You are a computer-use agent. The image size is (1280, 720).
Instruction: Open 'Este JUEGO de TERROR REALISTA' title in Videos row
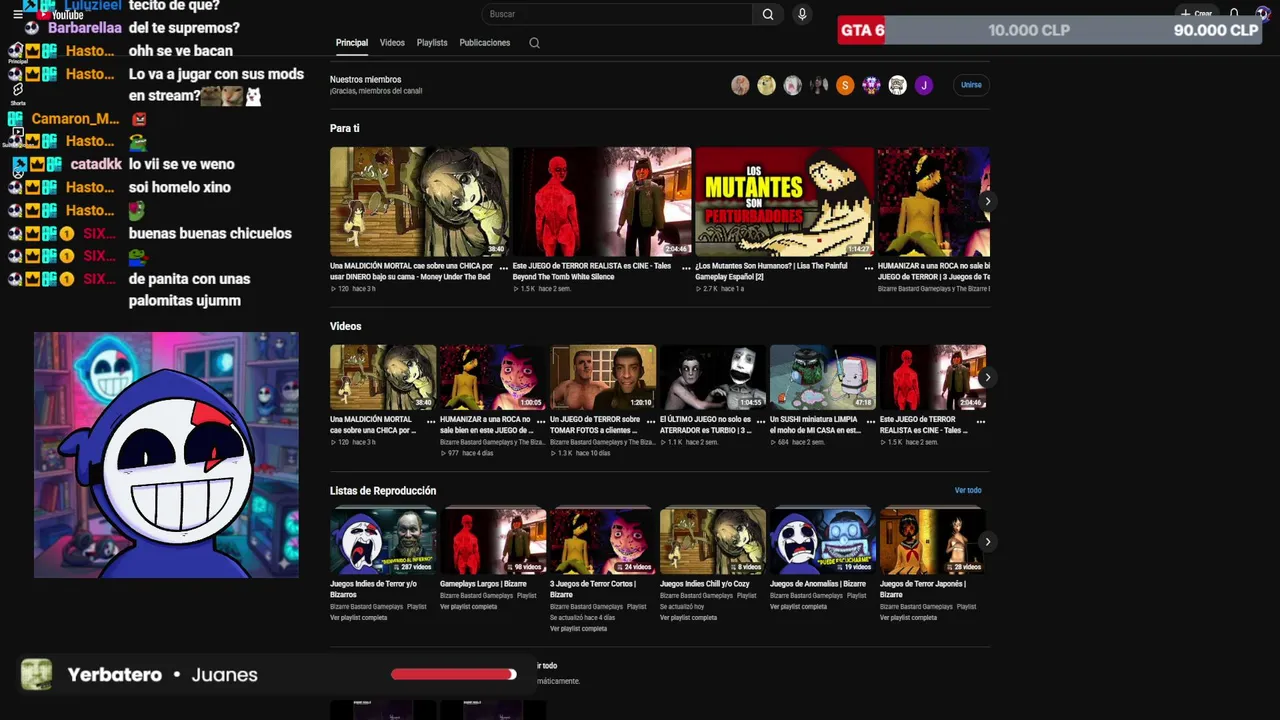coord(924,425)
